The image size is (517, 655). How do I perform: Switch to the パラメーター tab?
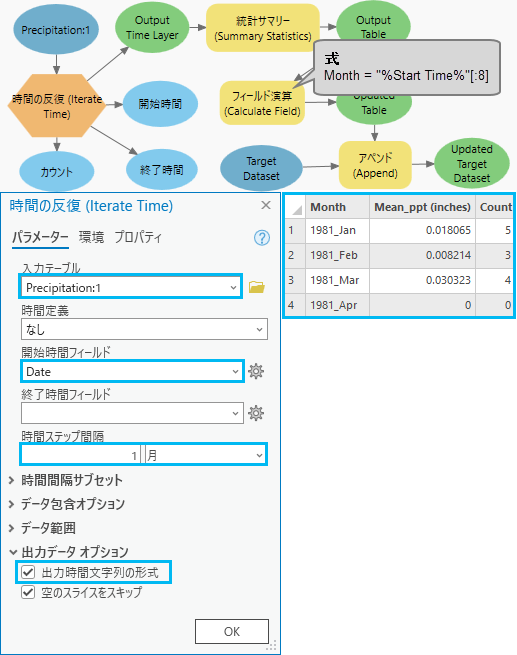pyautogui.click(x=40, y=238)
